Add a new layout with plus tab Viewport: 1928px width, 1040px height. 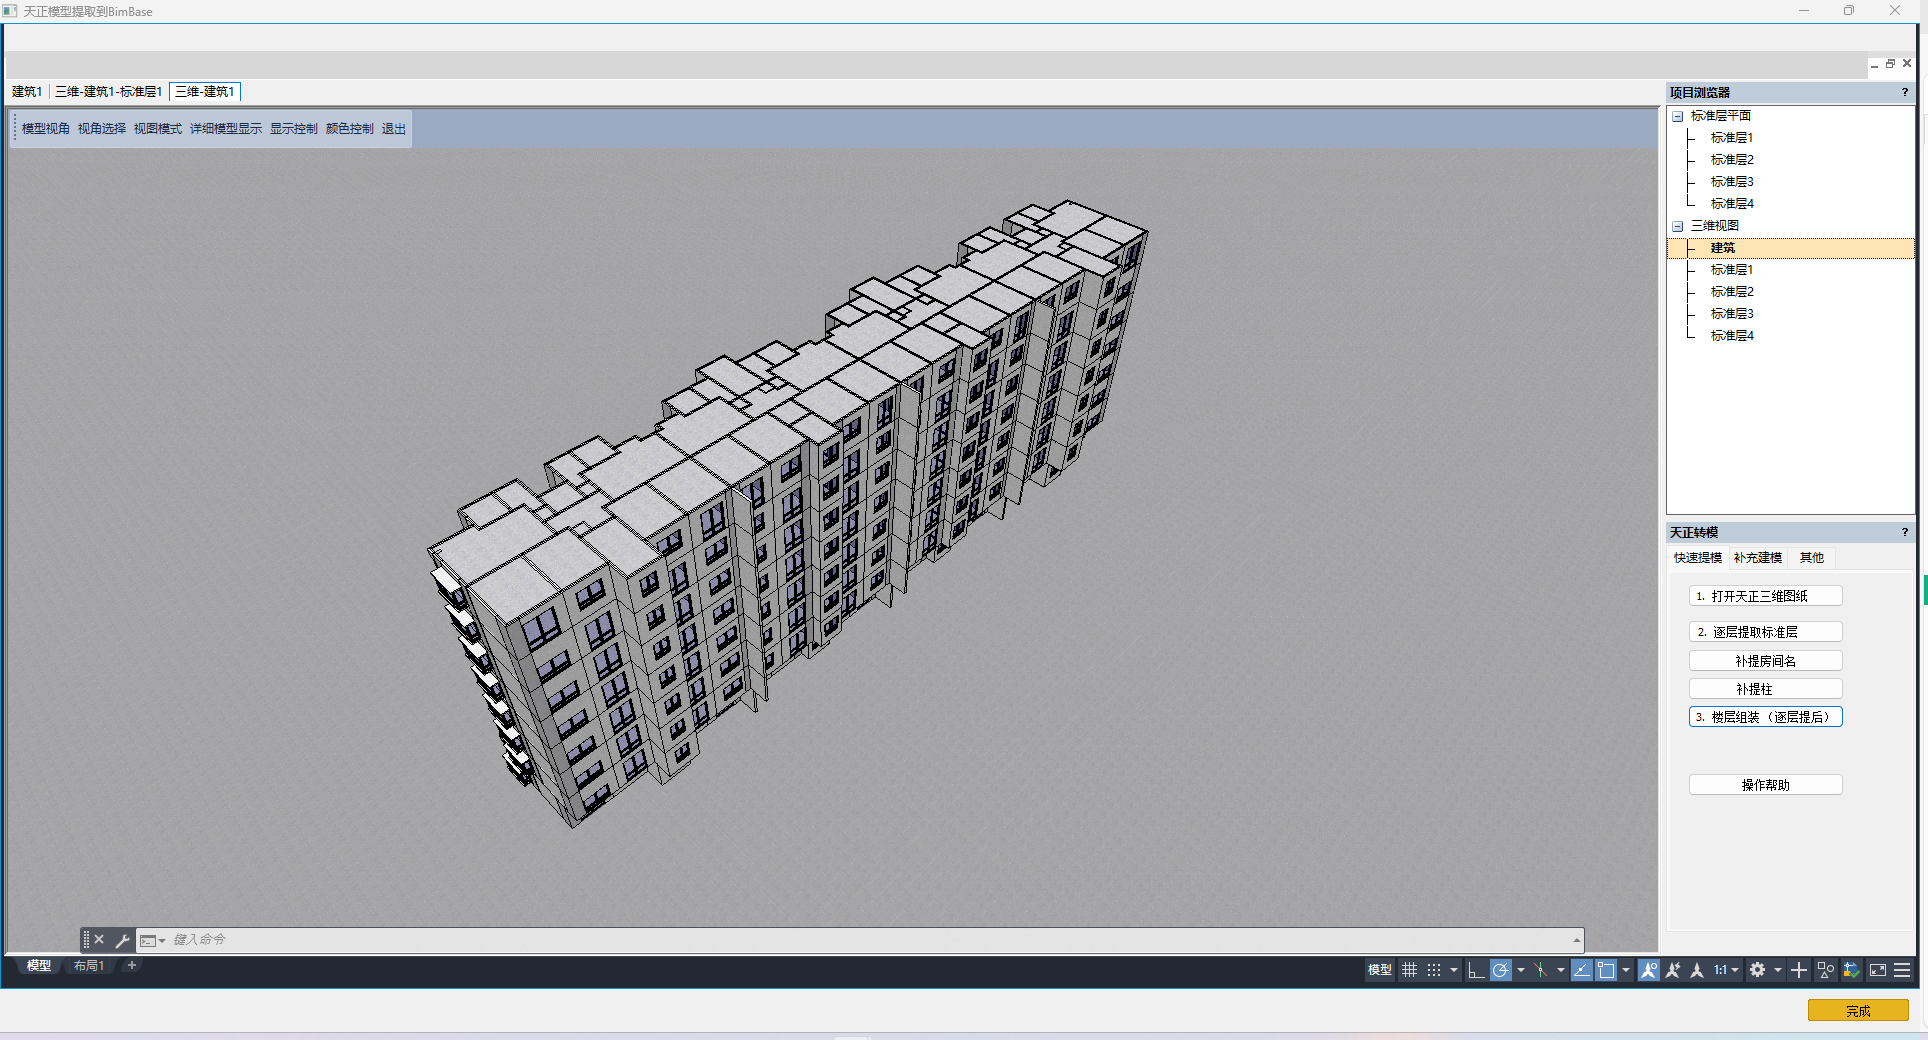point(131,966)
